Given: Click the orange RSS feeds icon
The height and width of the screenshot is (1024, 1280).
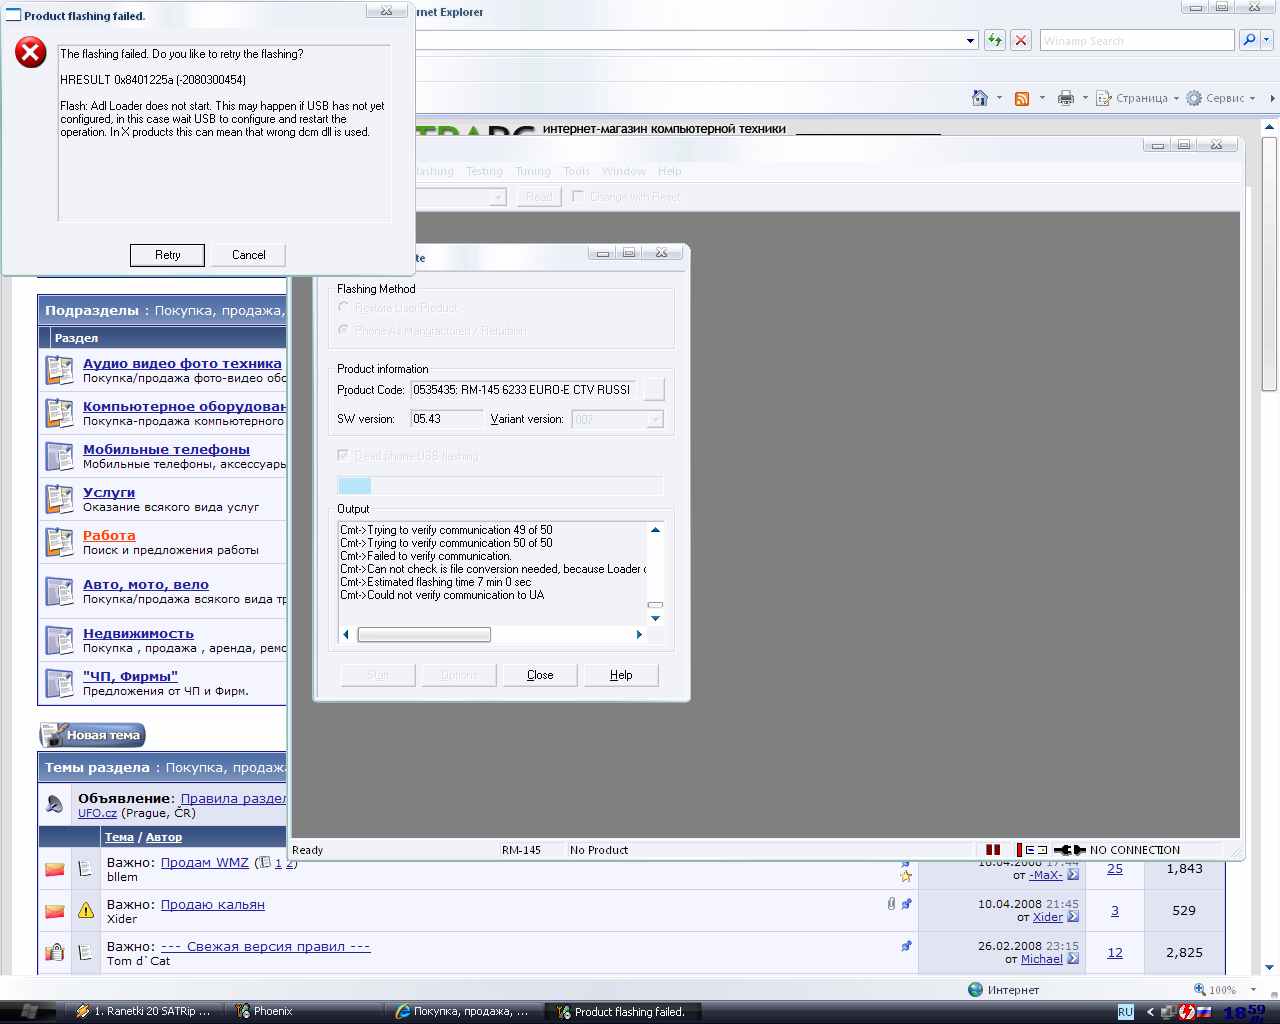Looking at the screenshot, I should pos(1022,98).
